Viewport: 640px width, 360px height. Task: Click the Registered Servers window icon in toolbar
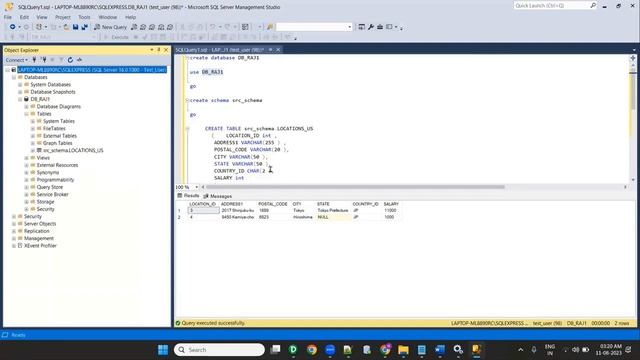[x=362, y=27]
